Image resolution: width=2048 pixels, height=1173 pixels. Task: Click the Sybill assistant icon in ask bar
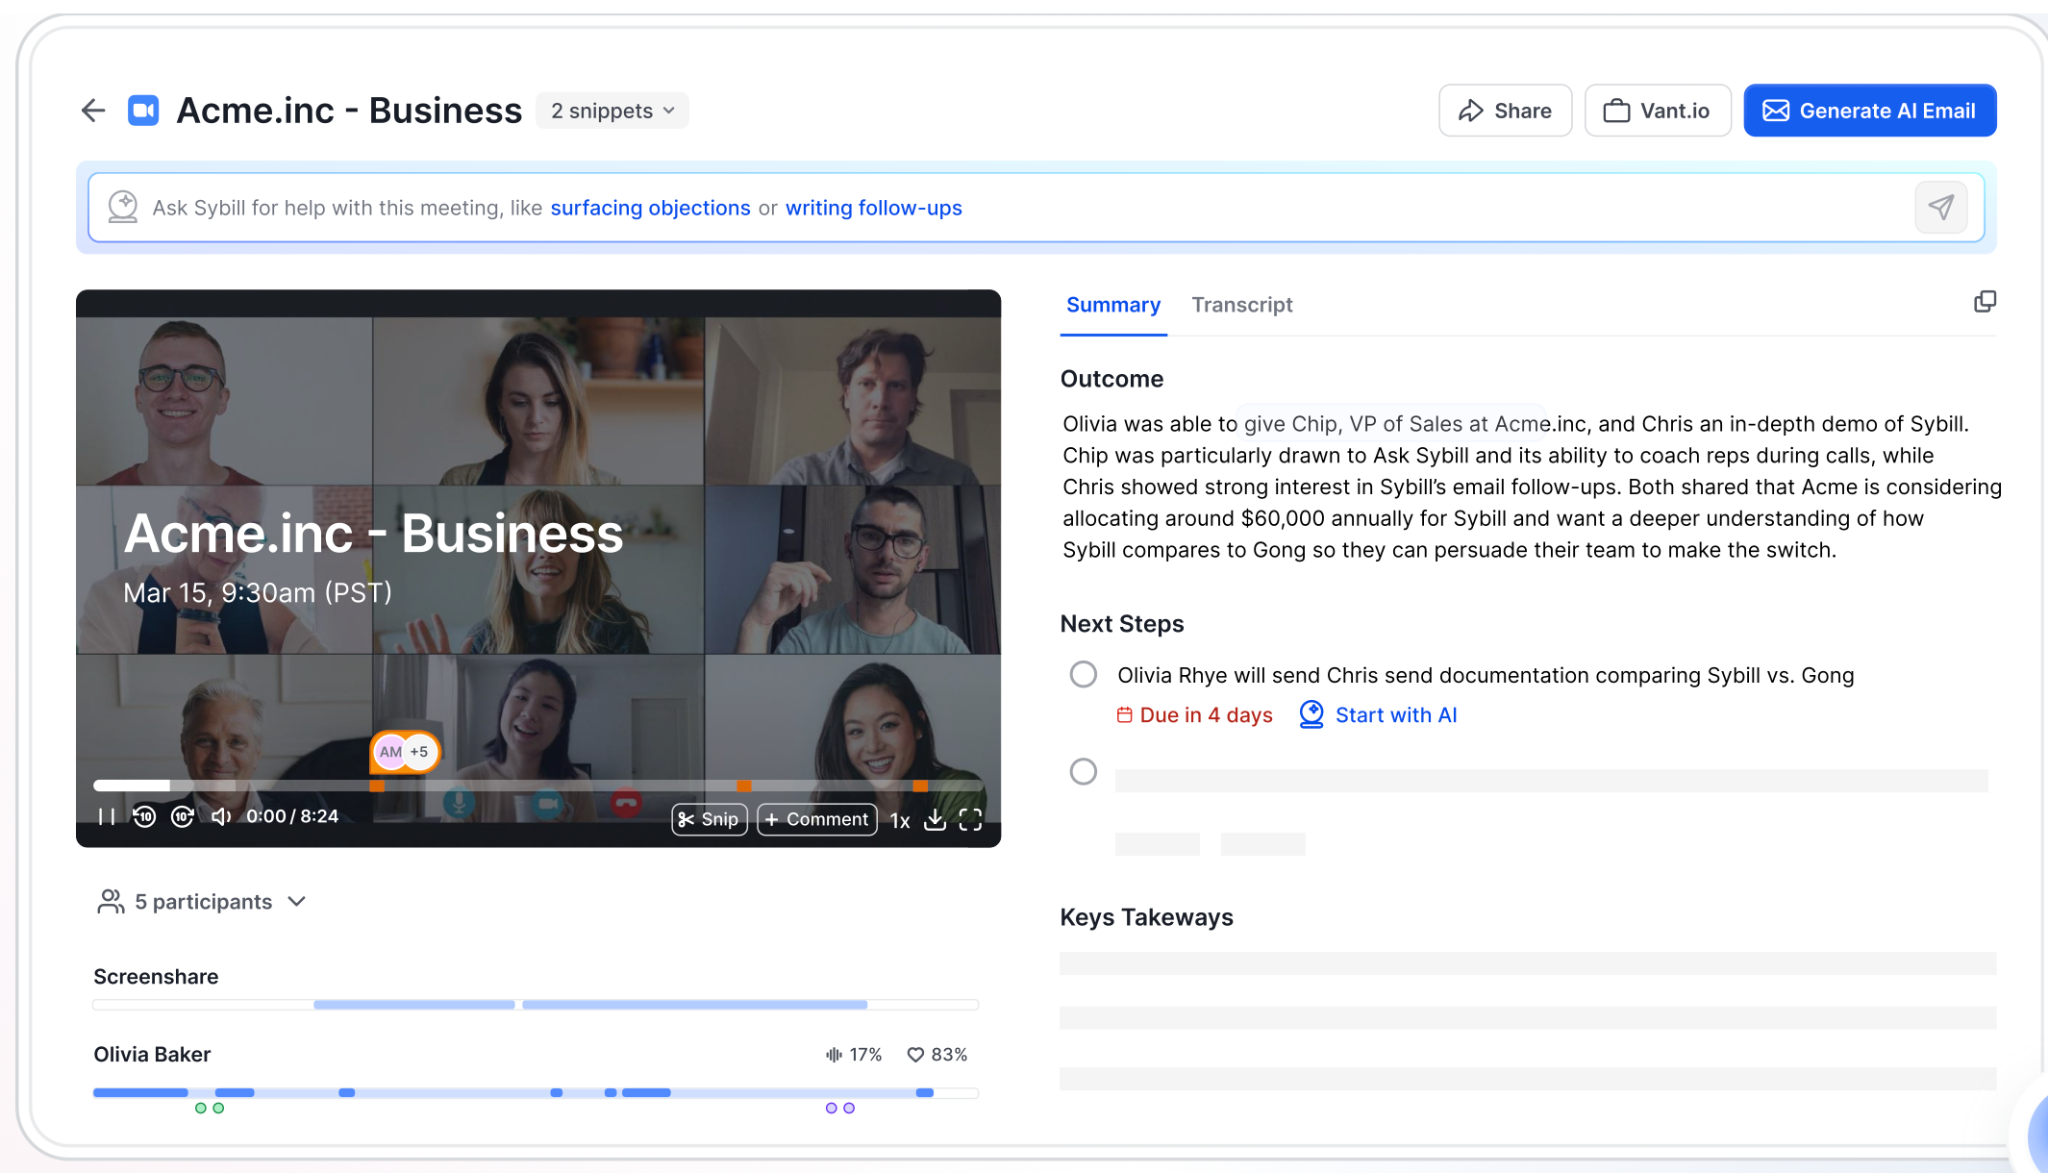pos(122,207)
